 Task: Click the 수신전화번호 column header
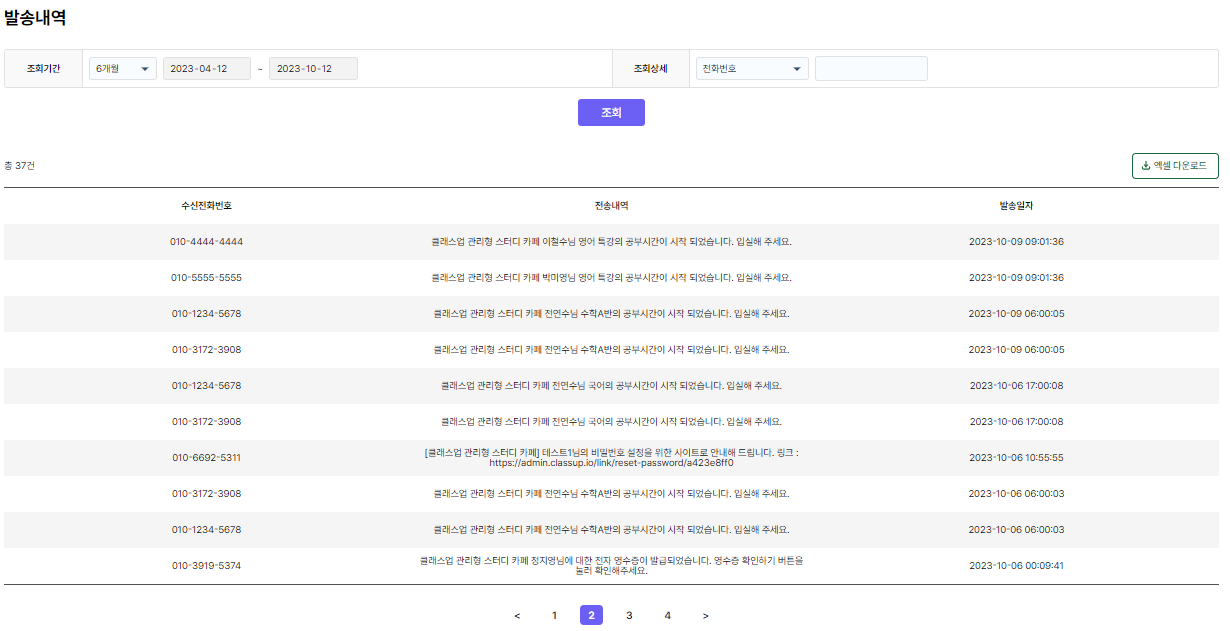point(206,206)
